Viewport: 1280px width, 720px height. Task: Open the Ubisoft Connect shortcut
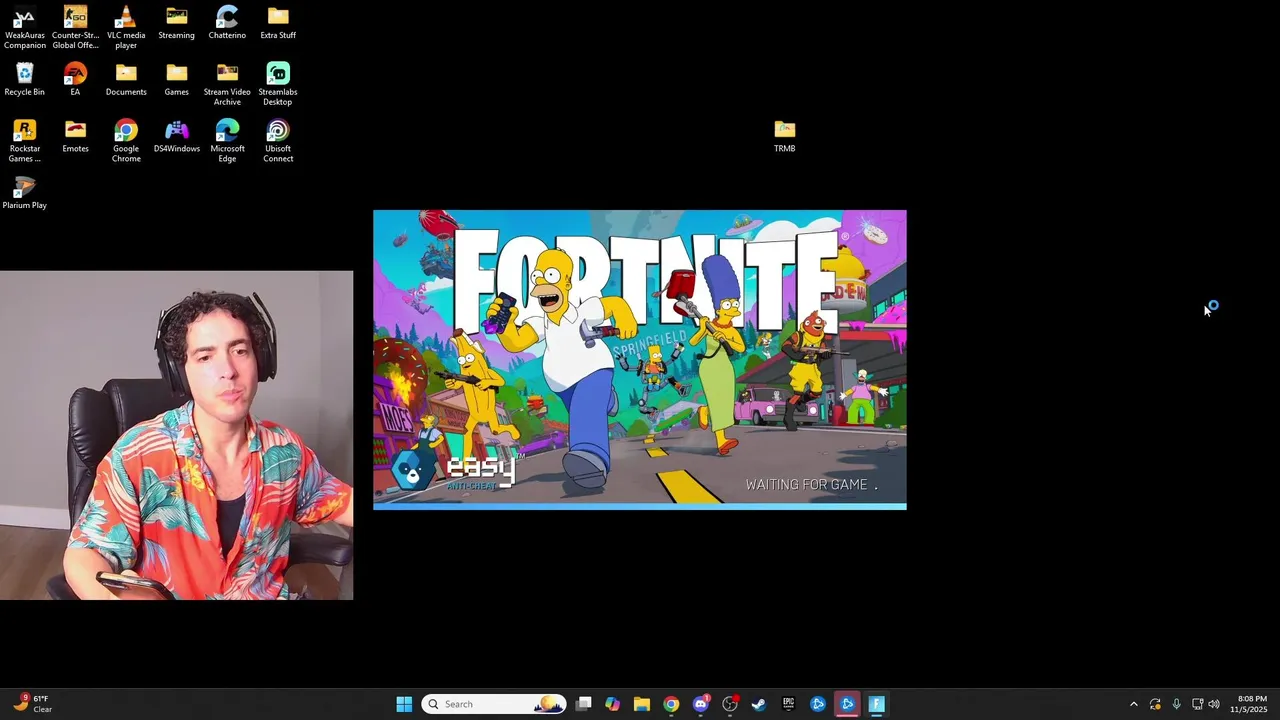278,142
